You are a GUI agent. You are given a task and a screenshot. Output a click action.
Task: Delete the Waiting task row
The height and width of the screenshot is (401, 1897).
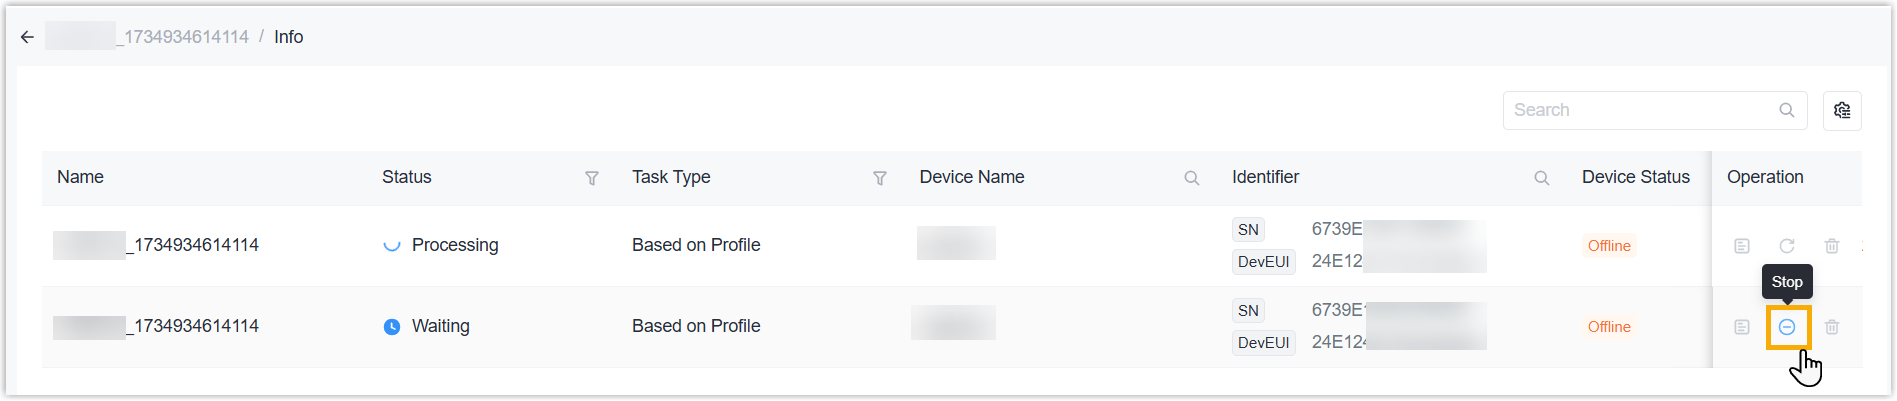click(x=1832, y=327)
